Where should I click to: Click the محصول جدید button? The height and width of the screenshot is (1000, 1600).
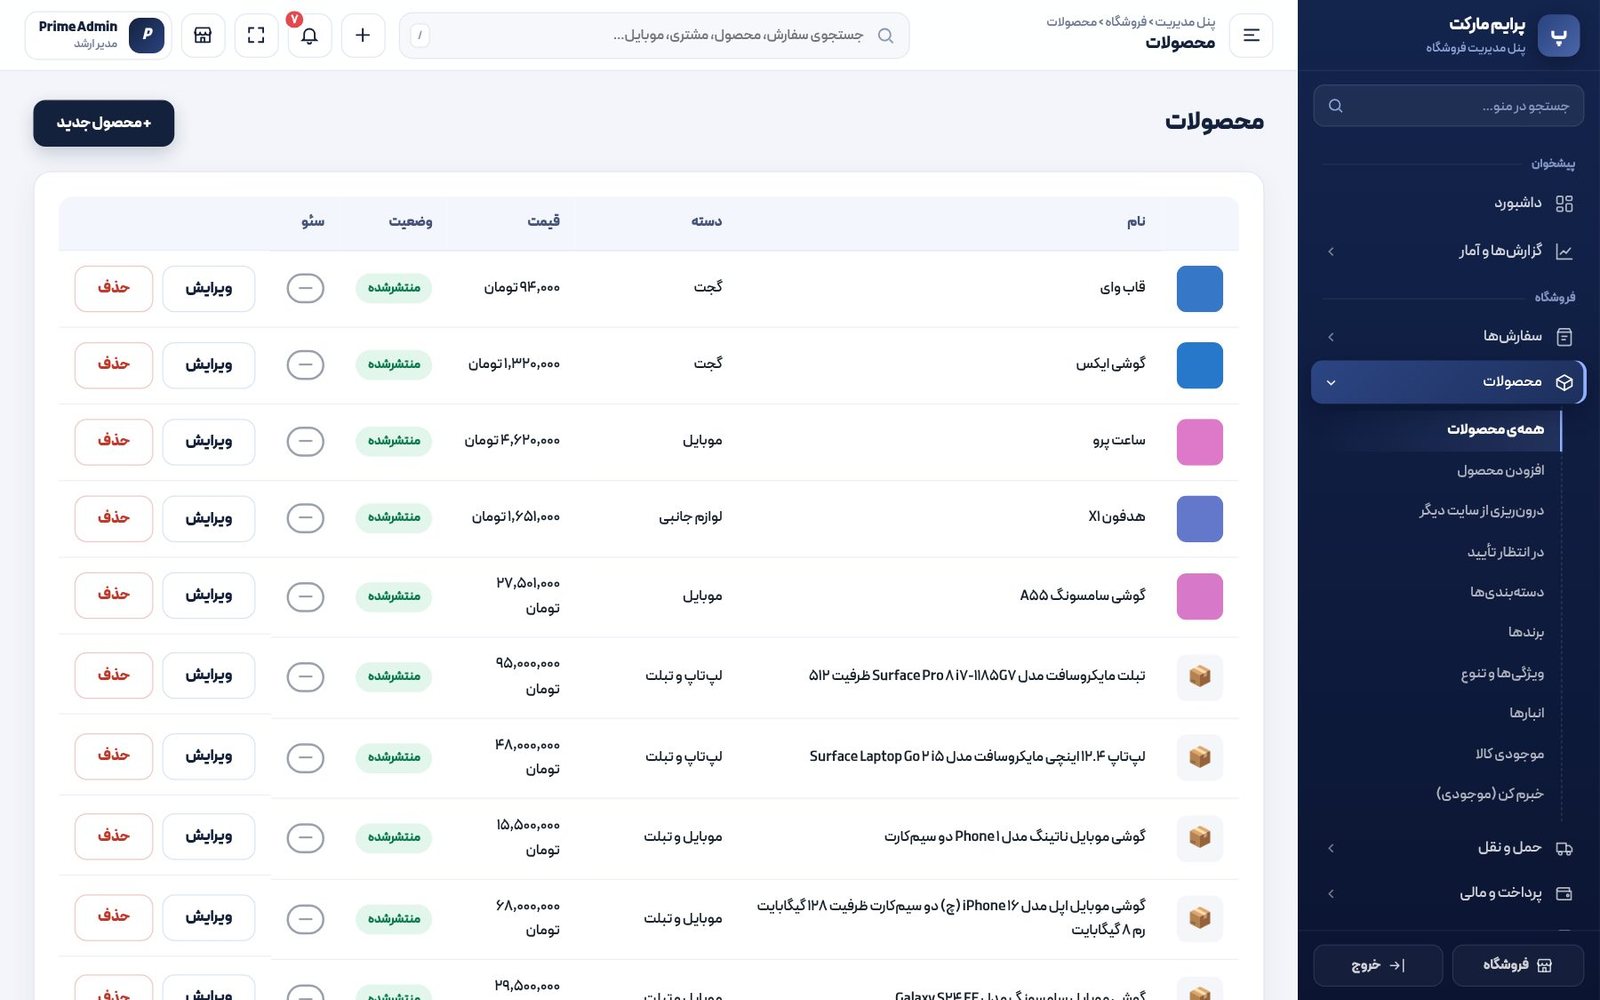tap(104, 123)
